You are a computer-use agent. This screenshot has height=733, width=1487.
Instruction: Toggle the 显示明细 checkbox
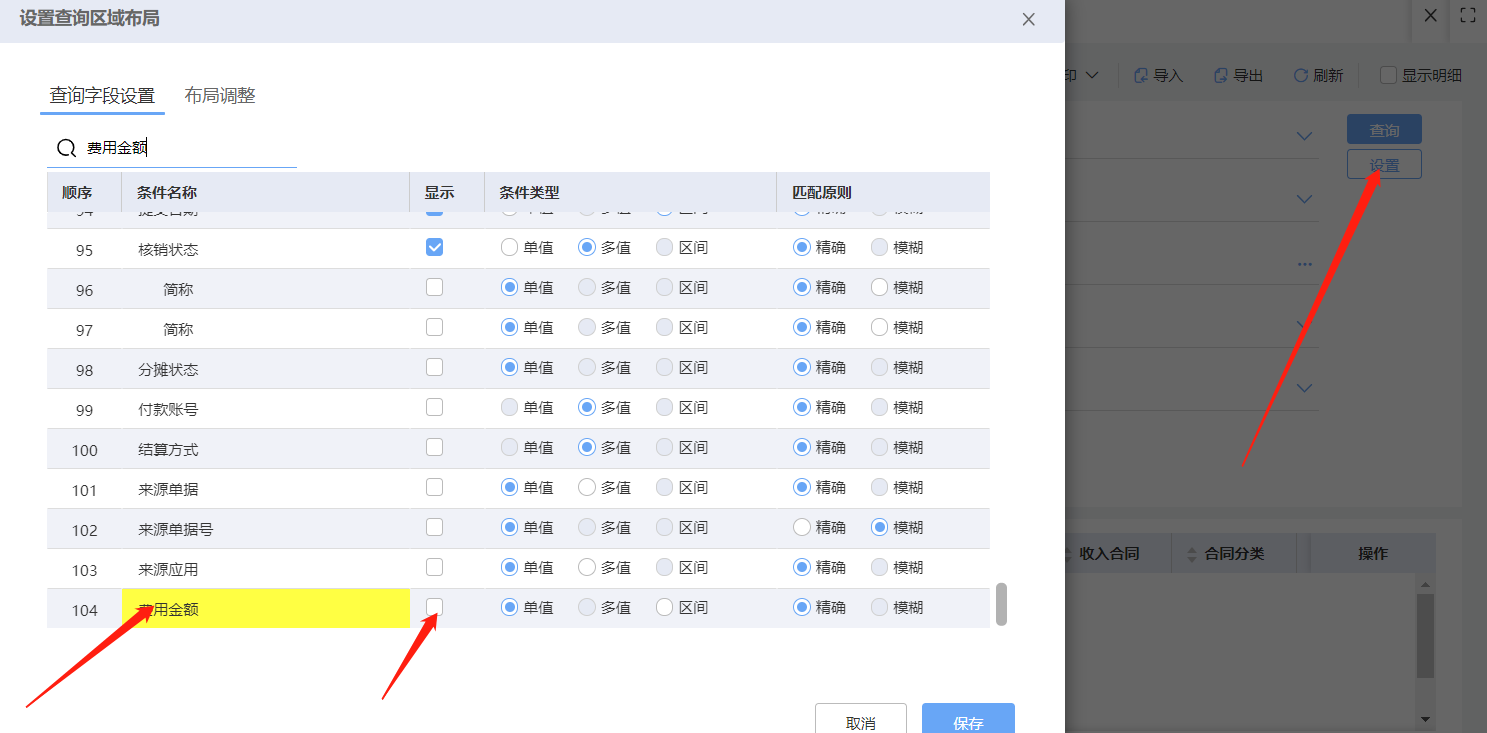(x=1388, y=75)
